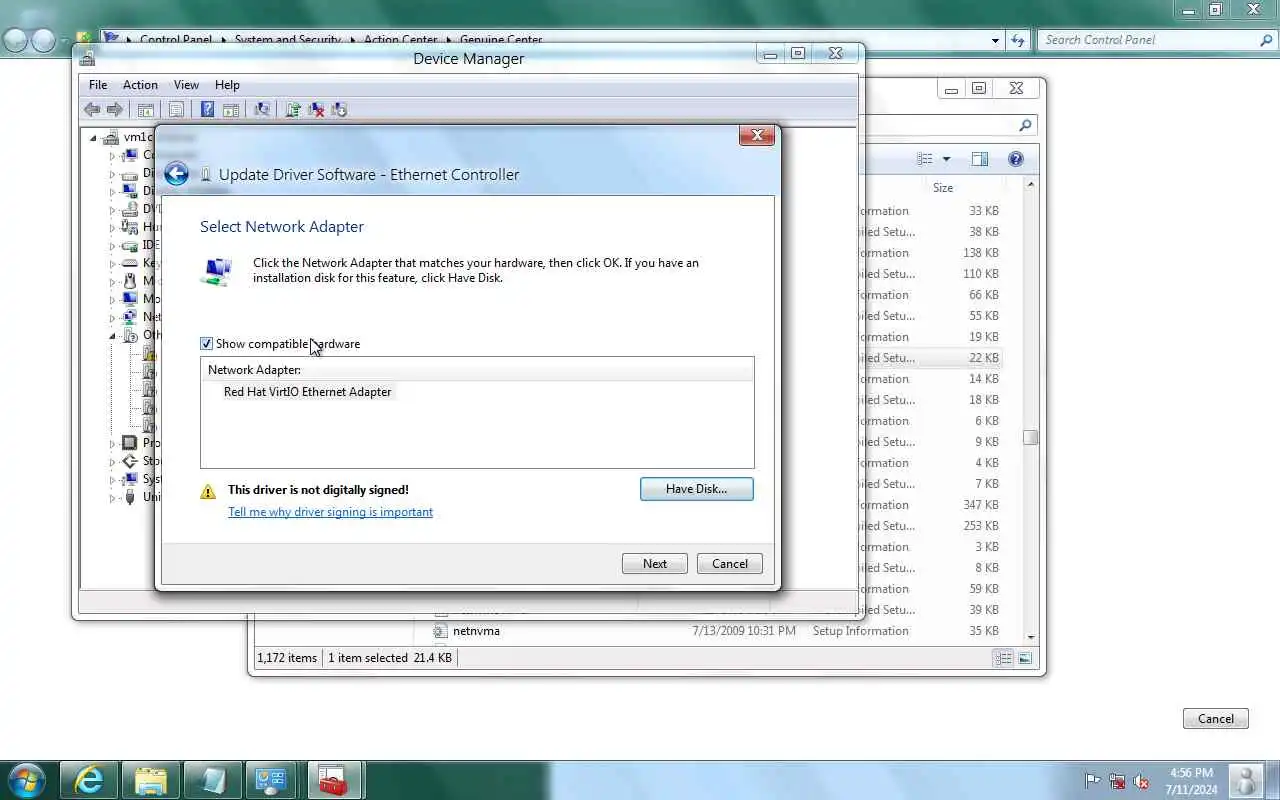The image size is (1280, 800).
Task: Click Scan for hardware changes icon
Action: (262, 110)
